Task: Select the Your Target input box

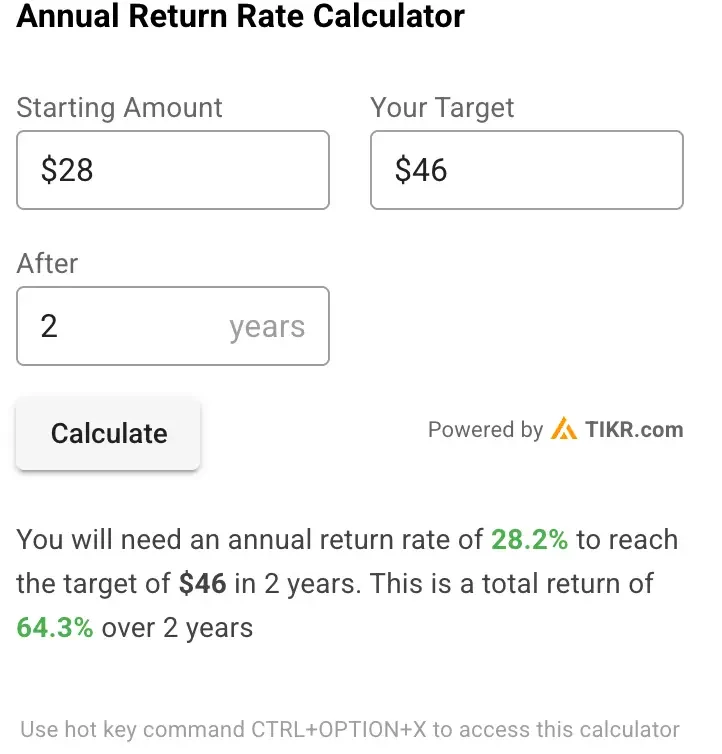Action: pos(527,170)
